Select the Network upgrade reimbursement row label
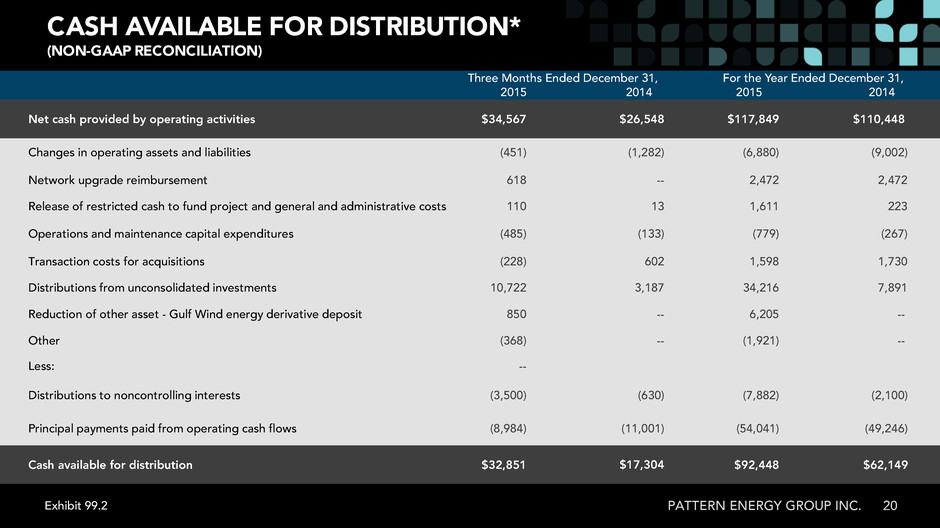The width and height of the screenshot is (940, 528). [x=118, y=180]
